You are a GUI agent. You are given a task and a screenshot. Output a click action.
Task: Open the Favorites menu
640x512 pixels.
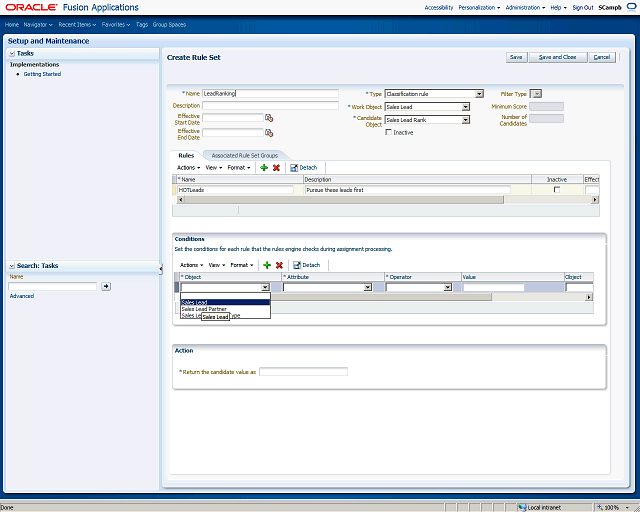(116, 25)
